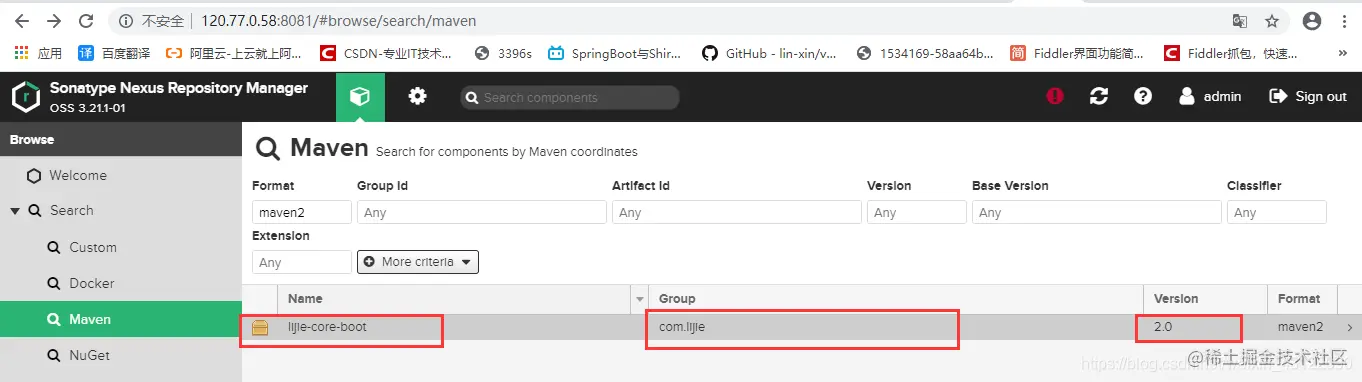Viewport: 1362px width, 382px height.
Task: Refresh current view with Nexus refresh icon
Action: (x=1099, y=97)
